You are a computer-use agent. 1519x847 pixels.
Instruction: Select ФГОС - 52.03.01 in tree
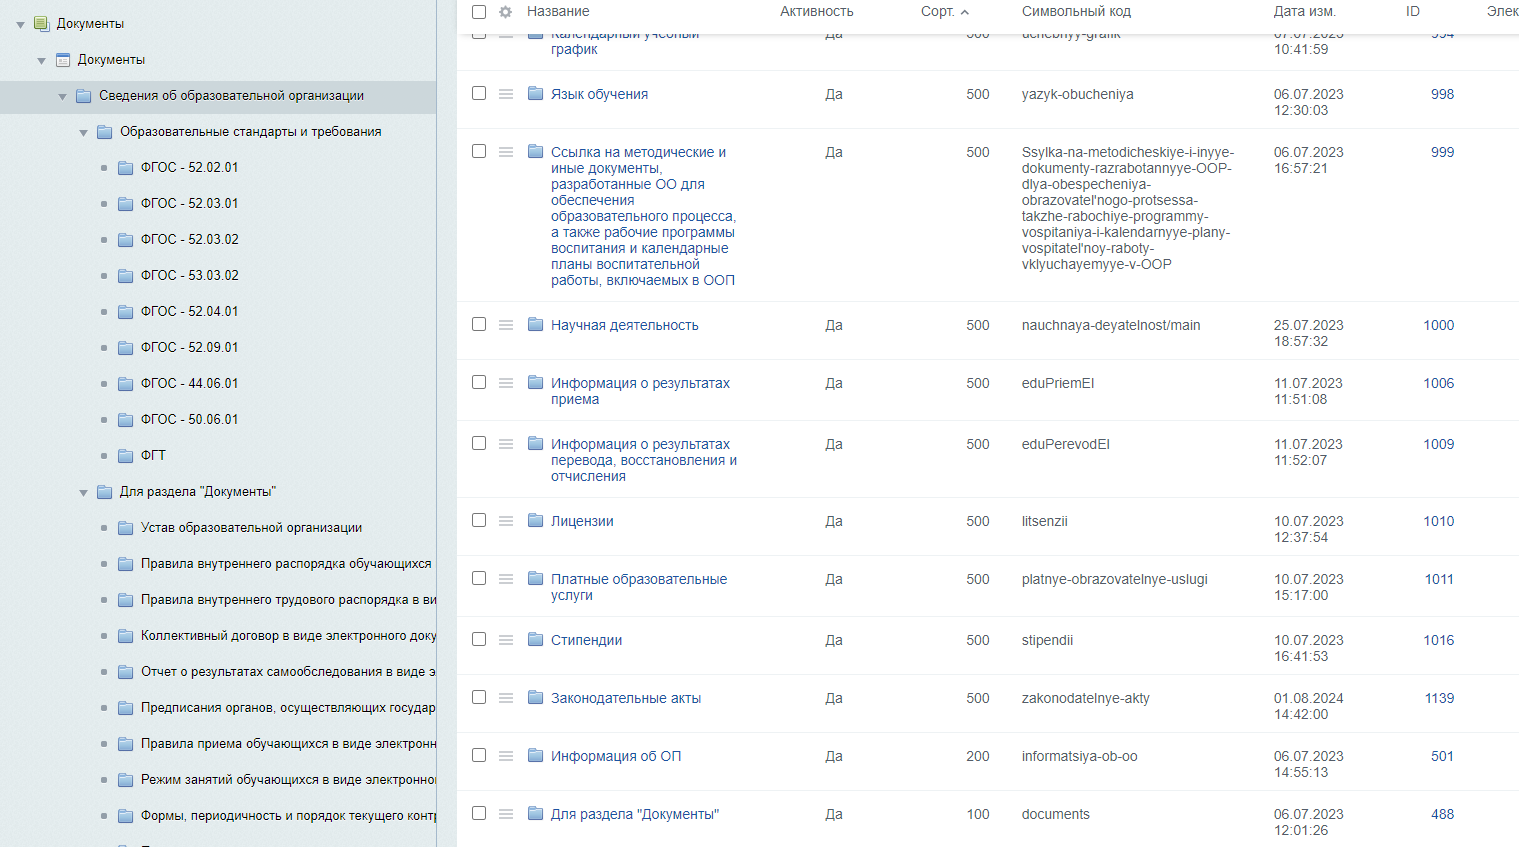190,204
